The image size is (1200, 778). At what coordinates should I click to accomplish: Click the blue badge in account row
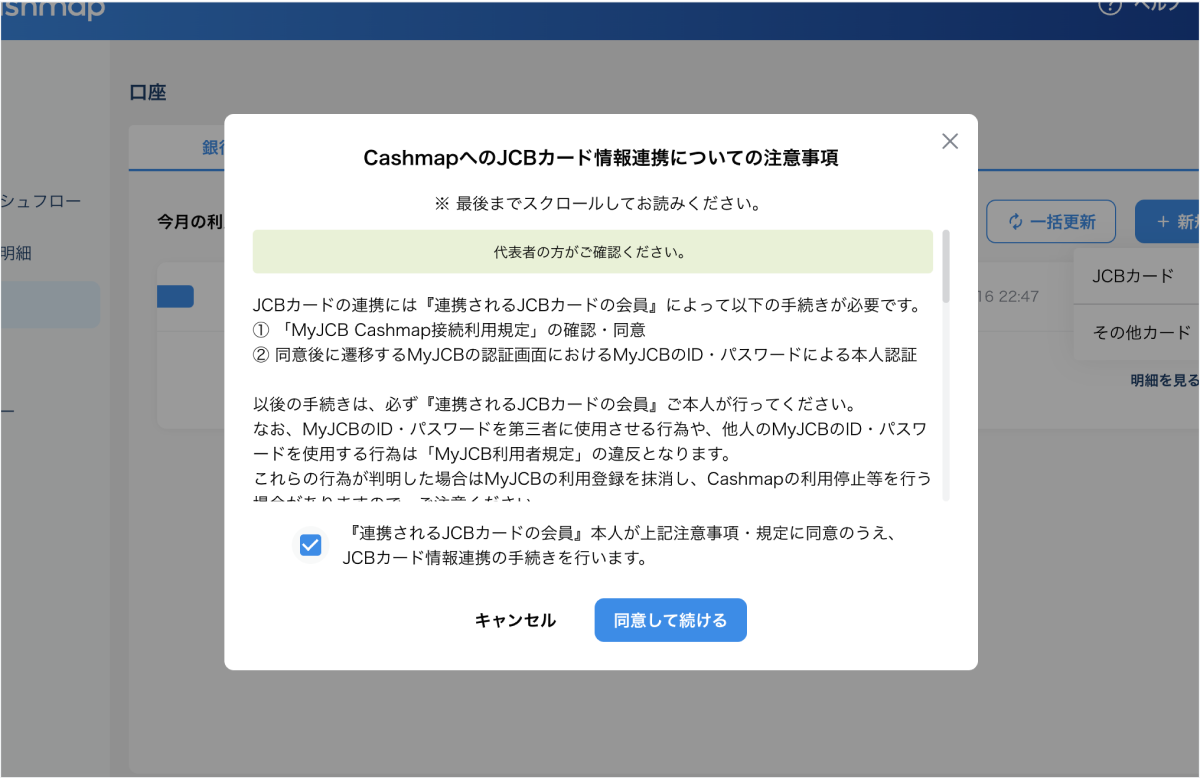(176, 297)
